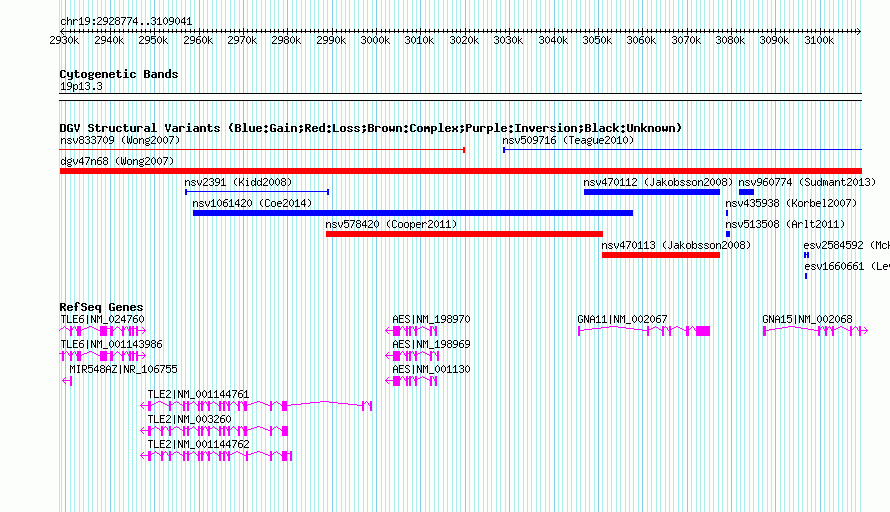The height and width of the screenshot is (512, 890).
Task: Click the esv1660661 variant label
Action: click(846, 266)
